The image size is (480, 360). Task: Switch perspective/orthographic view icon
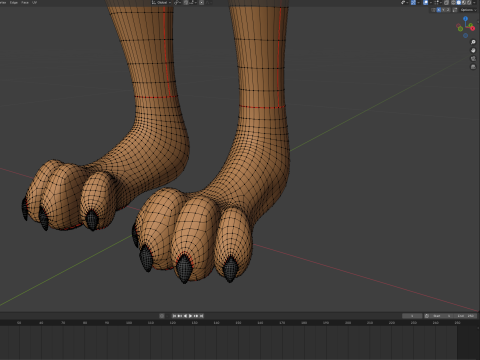click(x=473, y=67)
